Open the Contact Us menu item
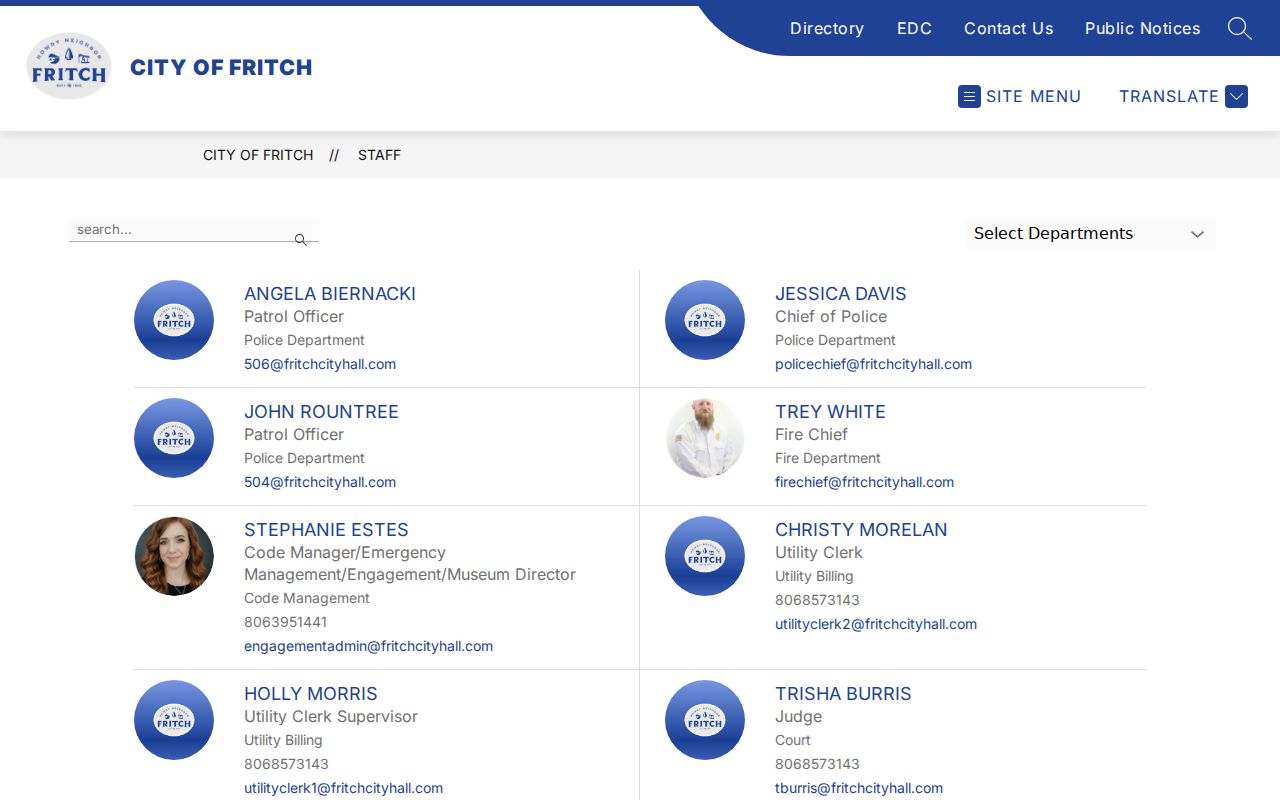1280x800 pixels. [1008, 28]
